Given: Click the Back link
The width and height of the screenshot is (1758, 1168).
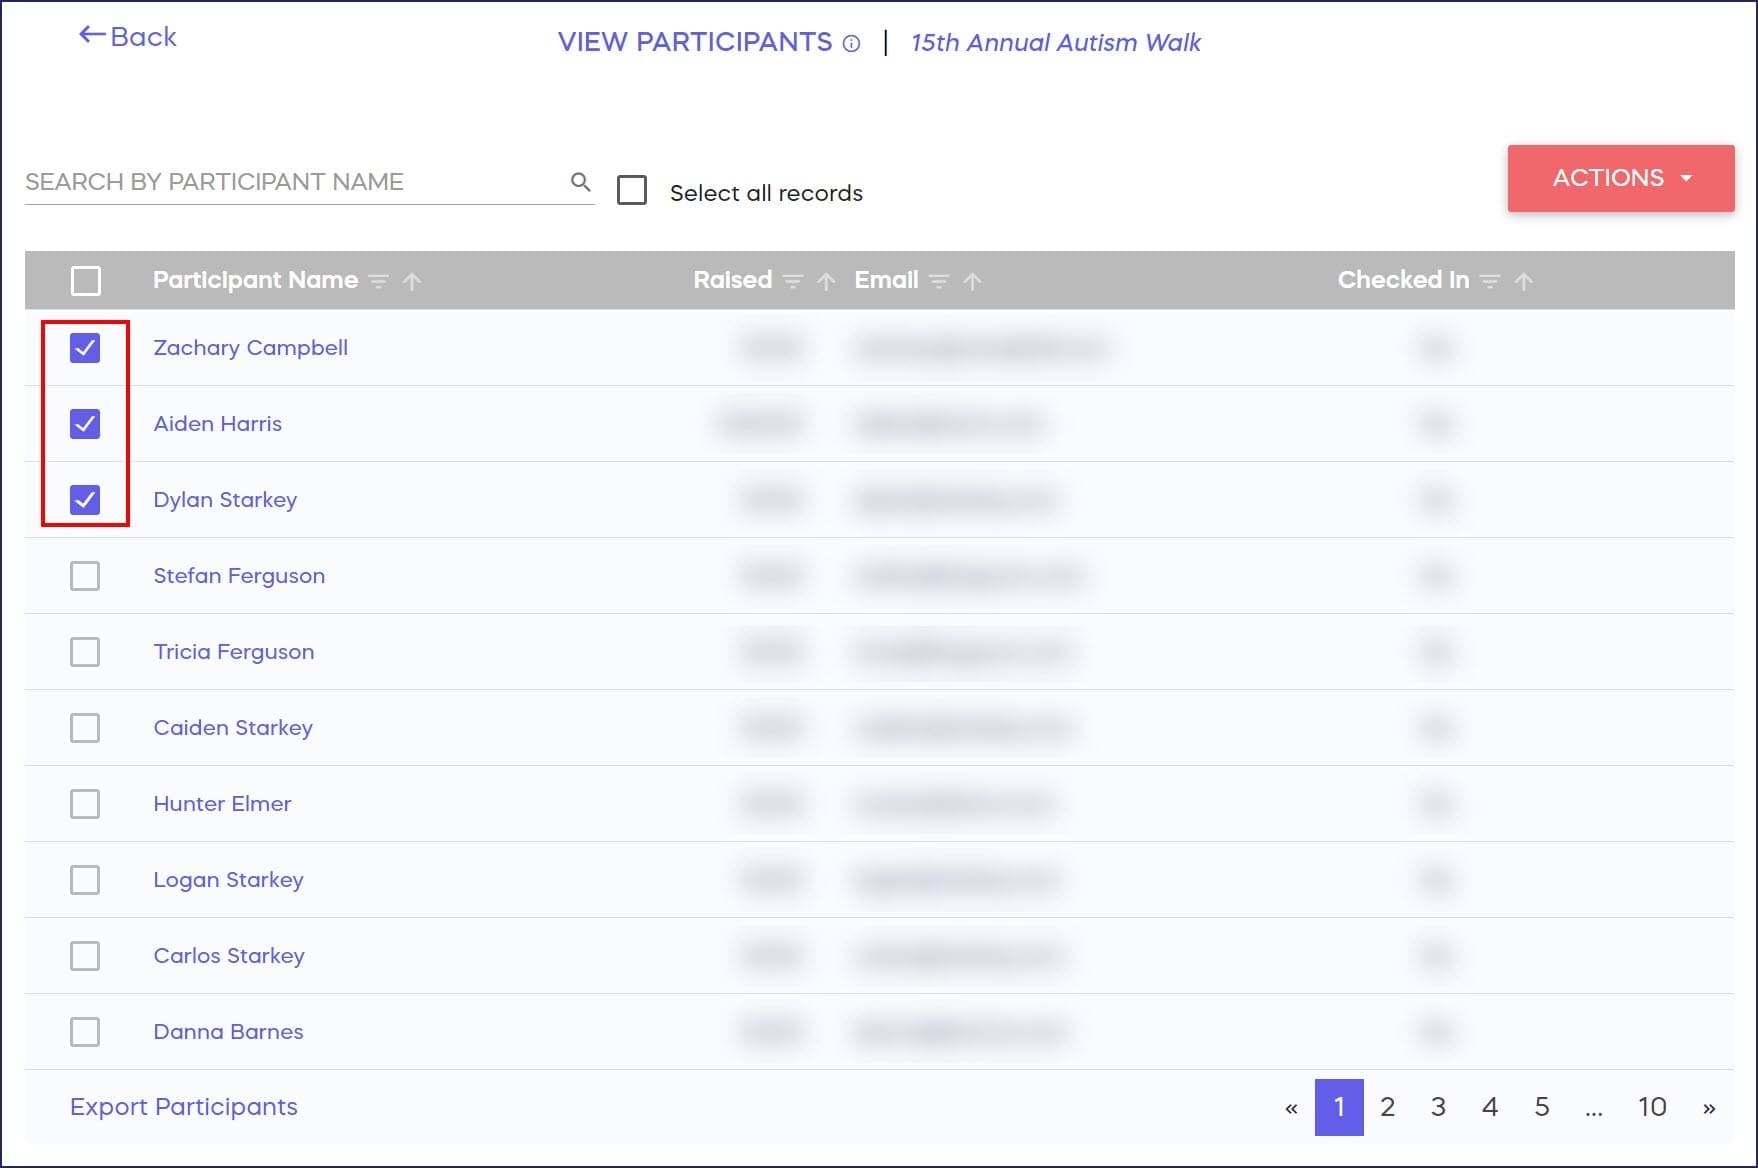Looking at the screenshot, I should pos(128,37).
